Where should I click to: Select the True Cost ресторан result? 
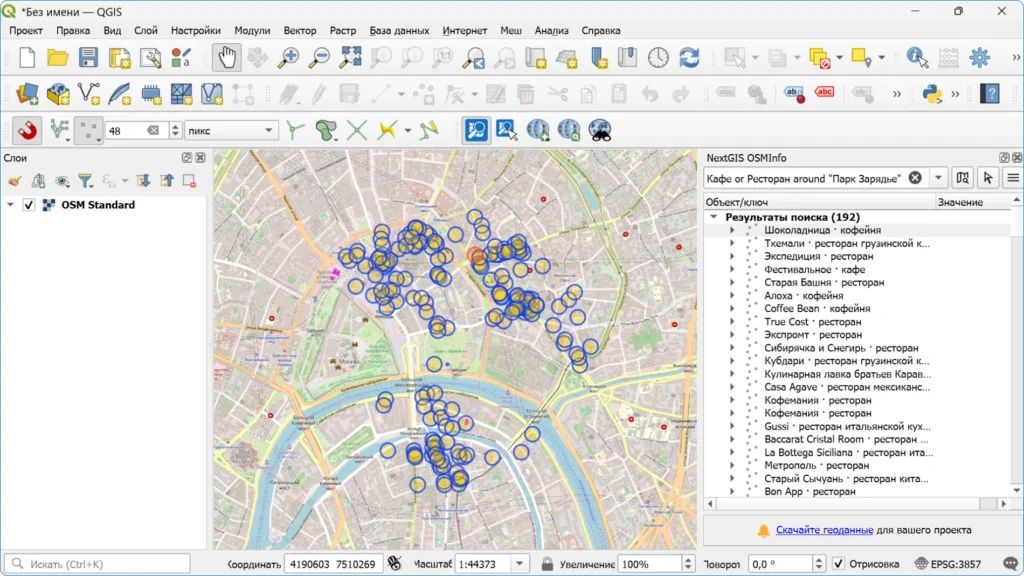812,321
